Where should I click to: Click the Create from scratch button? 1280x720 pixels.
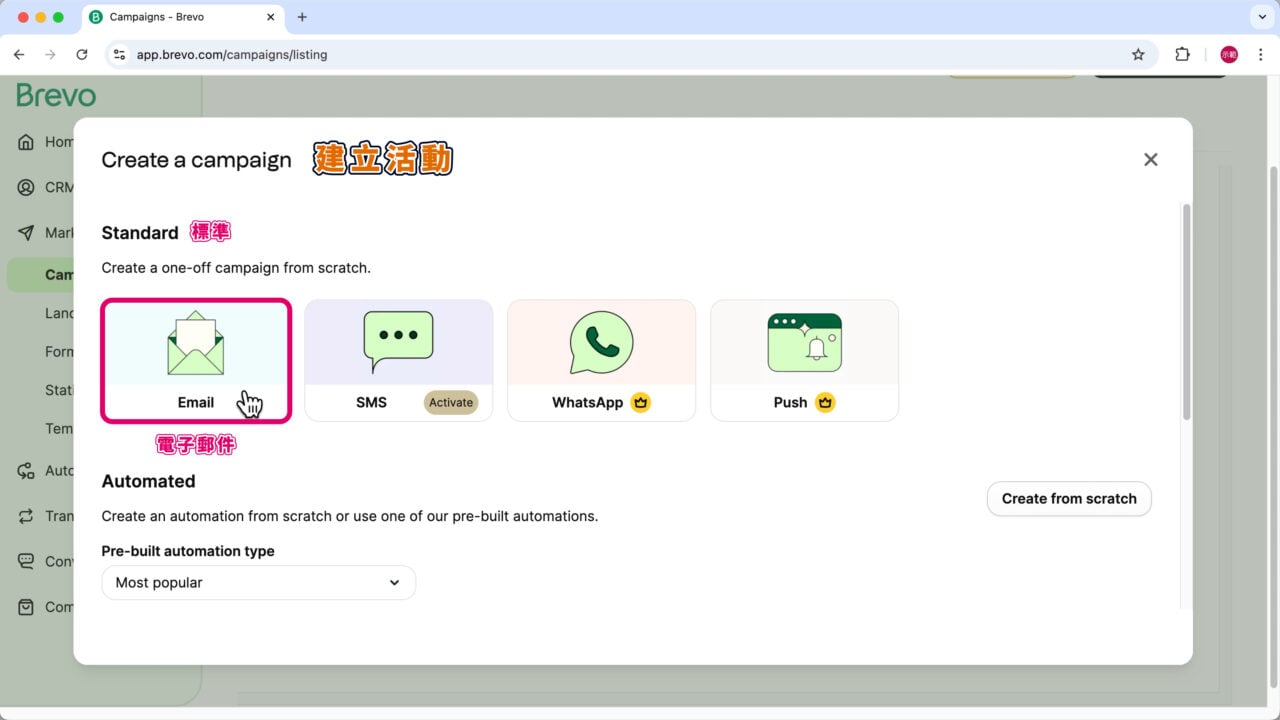[1068, 498]
